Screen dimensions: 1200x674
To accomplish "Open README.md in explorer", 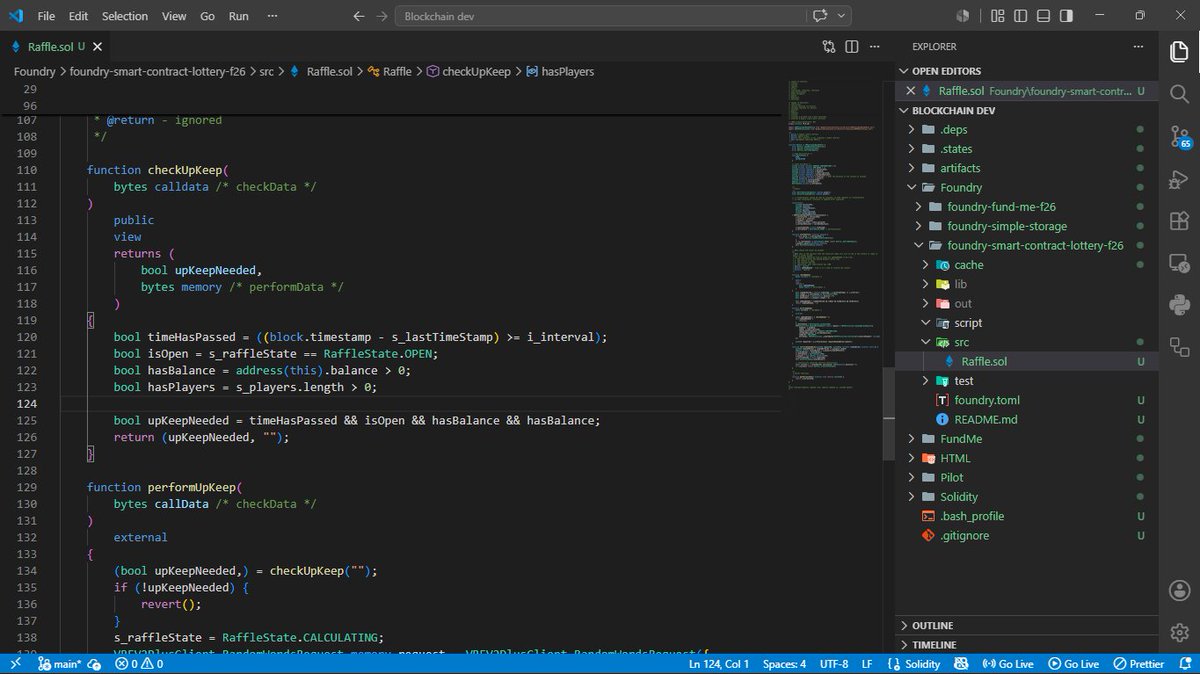I will (x=1028, y=419).
